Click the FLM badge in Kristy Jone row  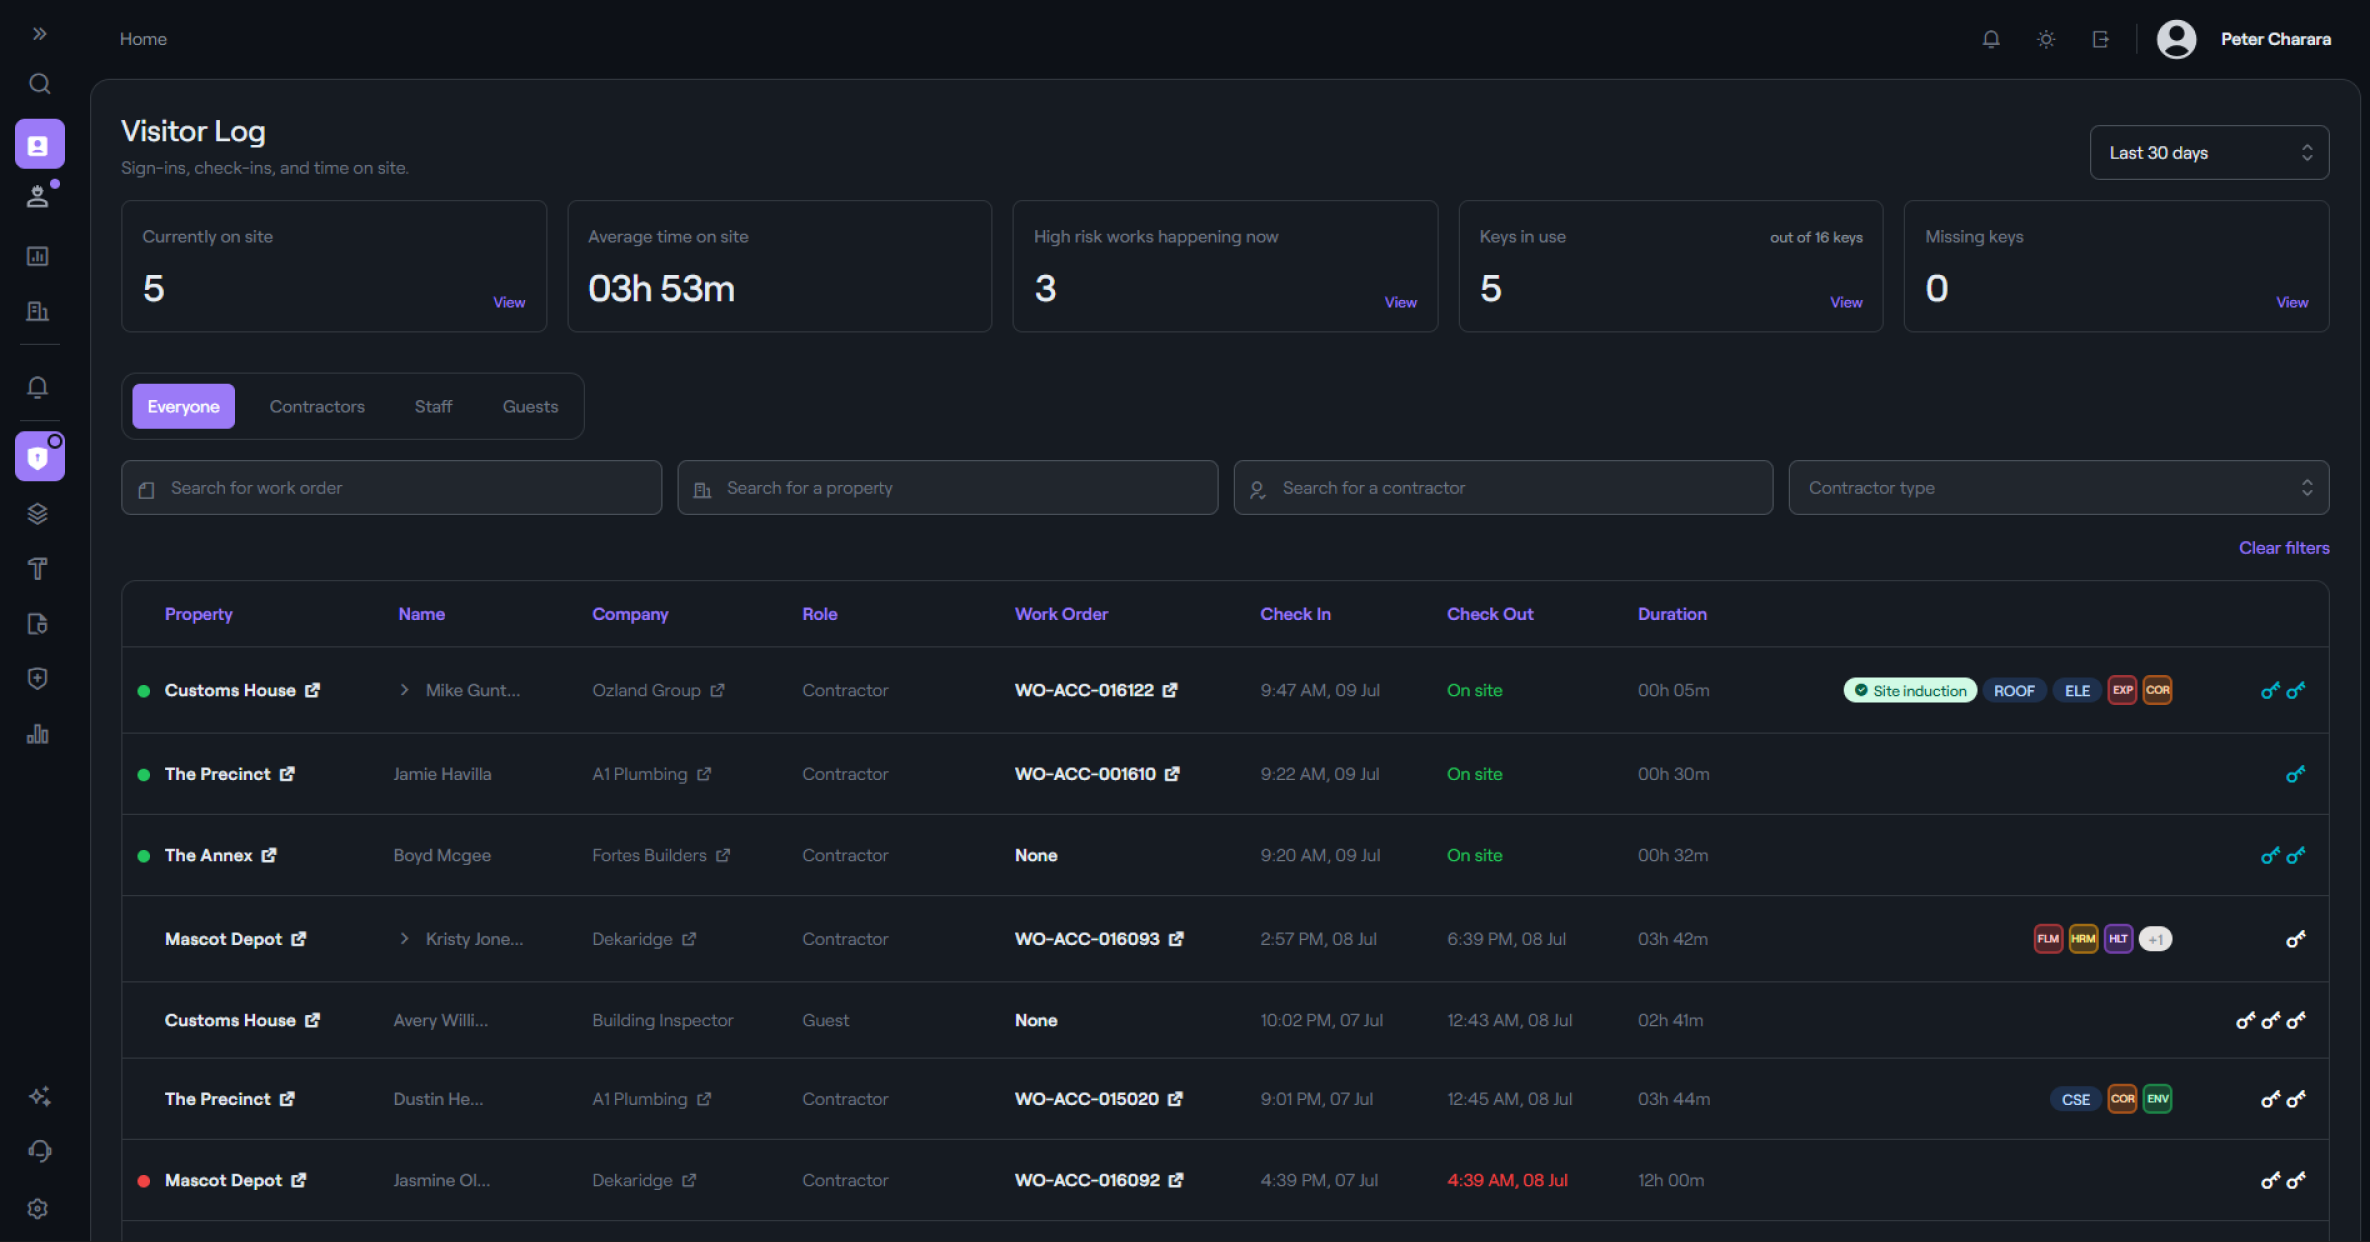pos(2048,938)
